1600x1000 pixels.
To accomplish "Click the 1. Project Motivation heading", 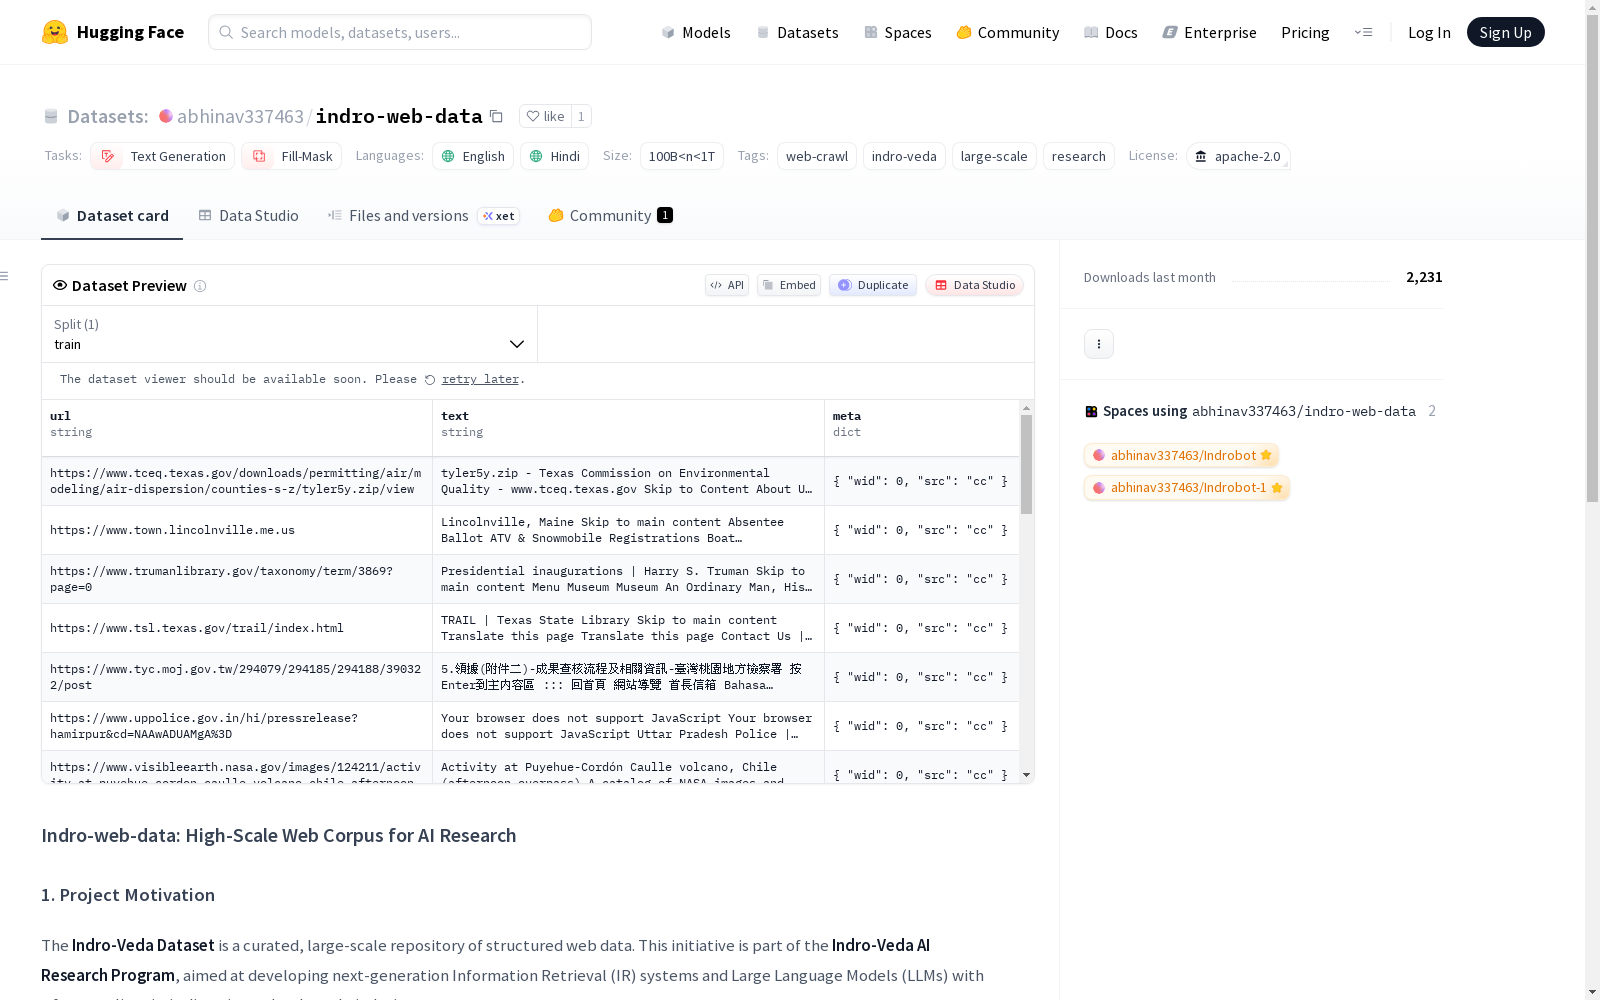I will (128, 895).
